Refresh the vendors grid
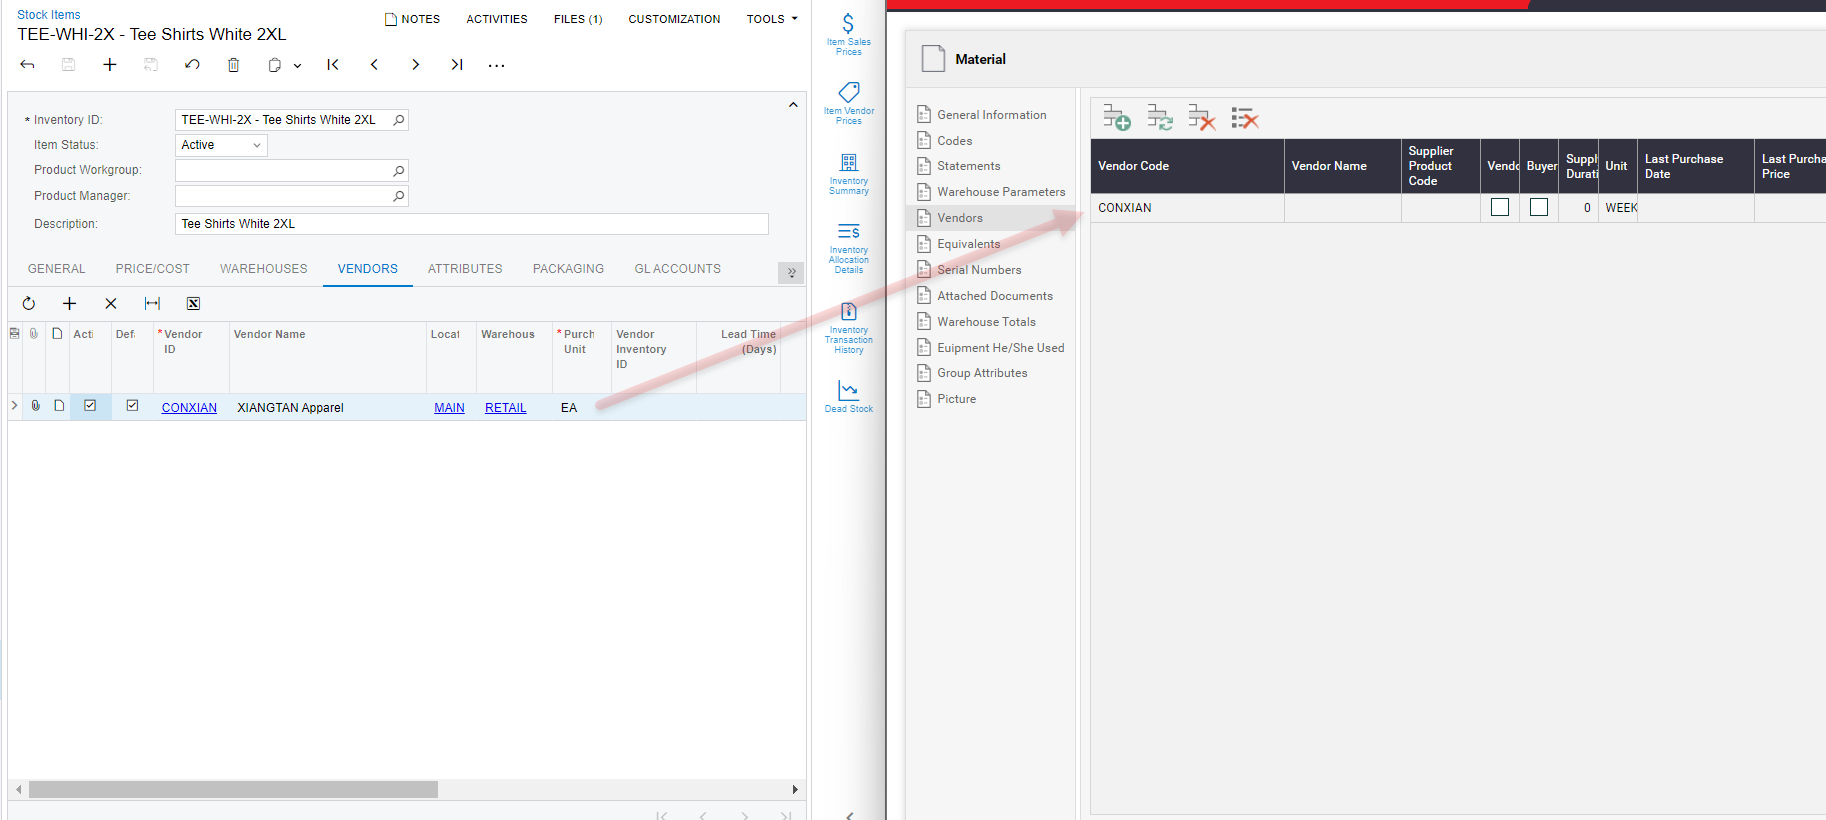The height and width of the screenshot is (820, 1826). (29, 304)
